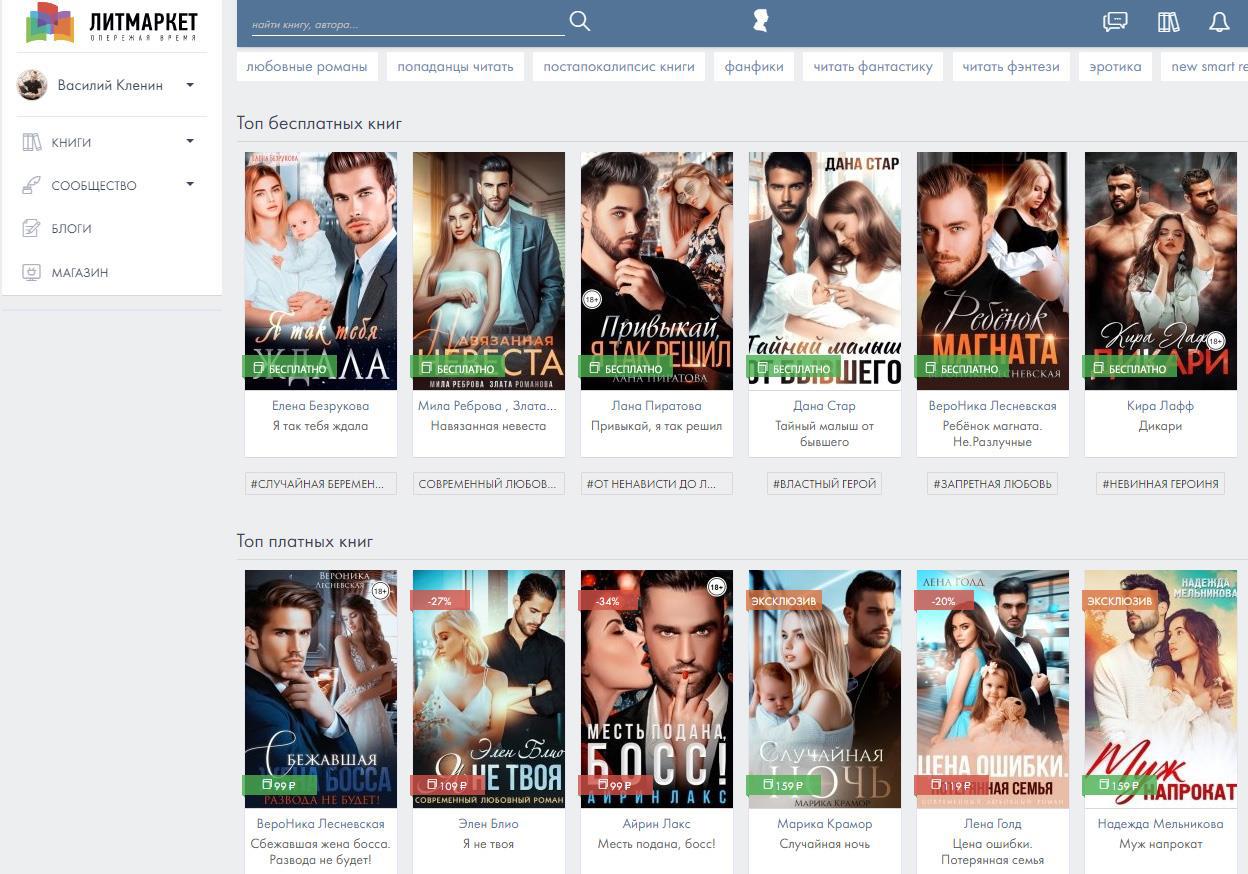Click the Василий Кленин user avatar
Screen dimensions: 1248x874
(32, 85)
